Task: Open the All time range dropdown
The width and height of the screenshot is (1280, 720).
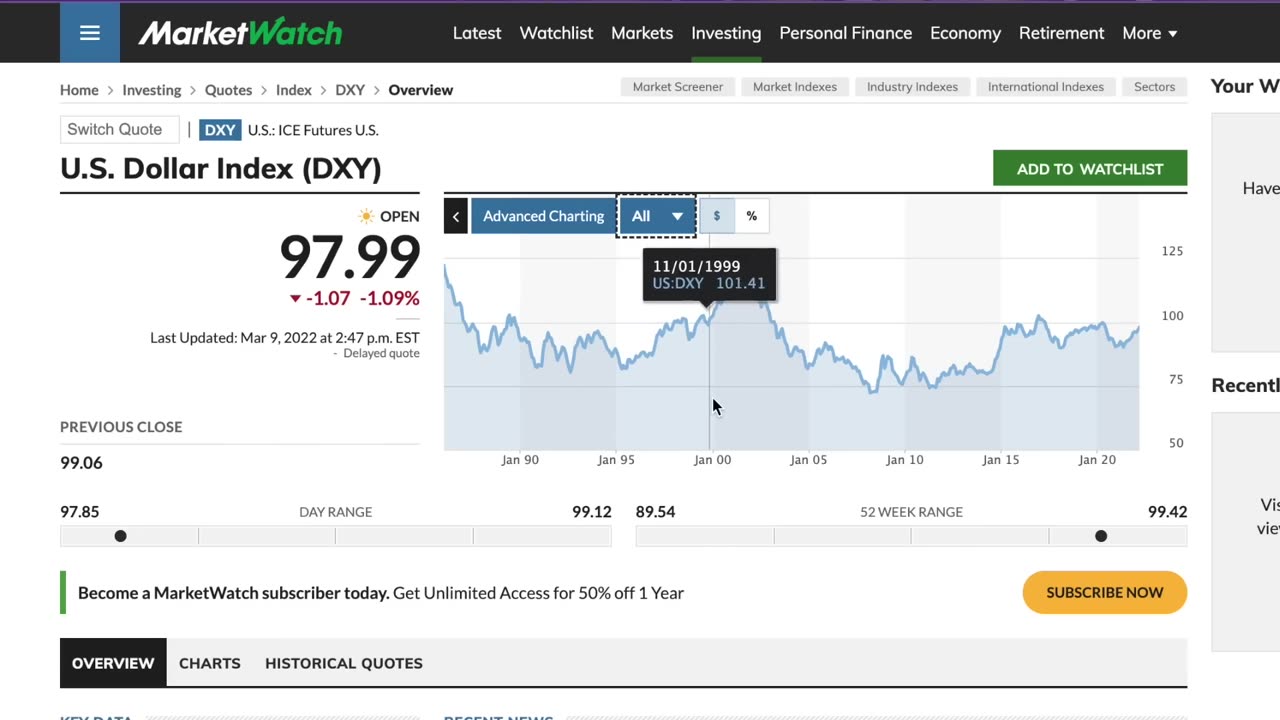Action: [657, 216]
